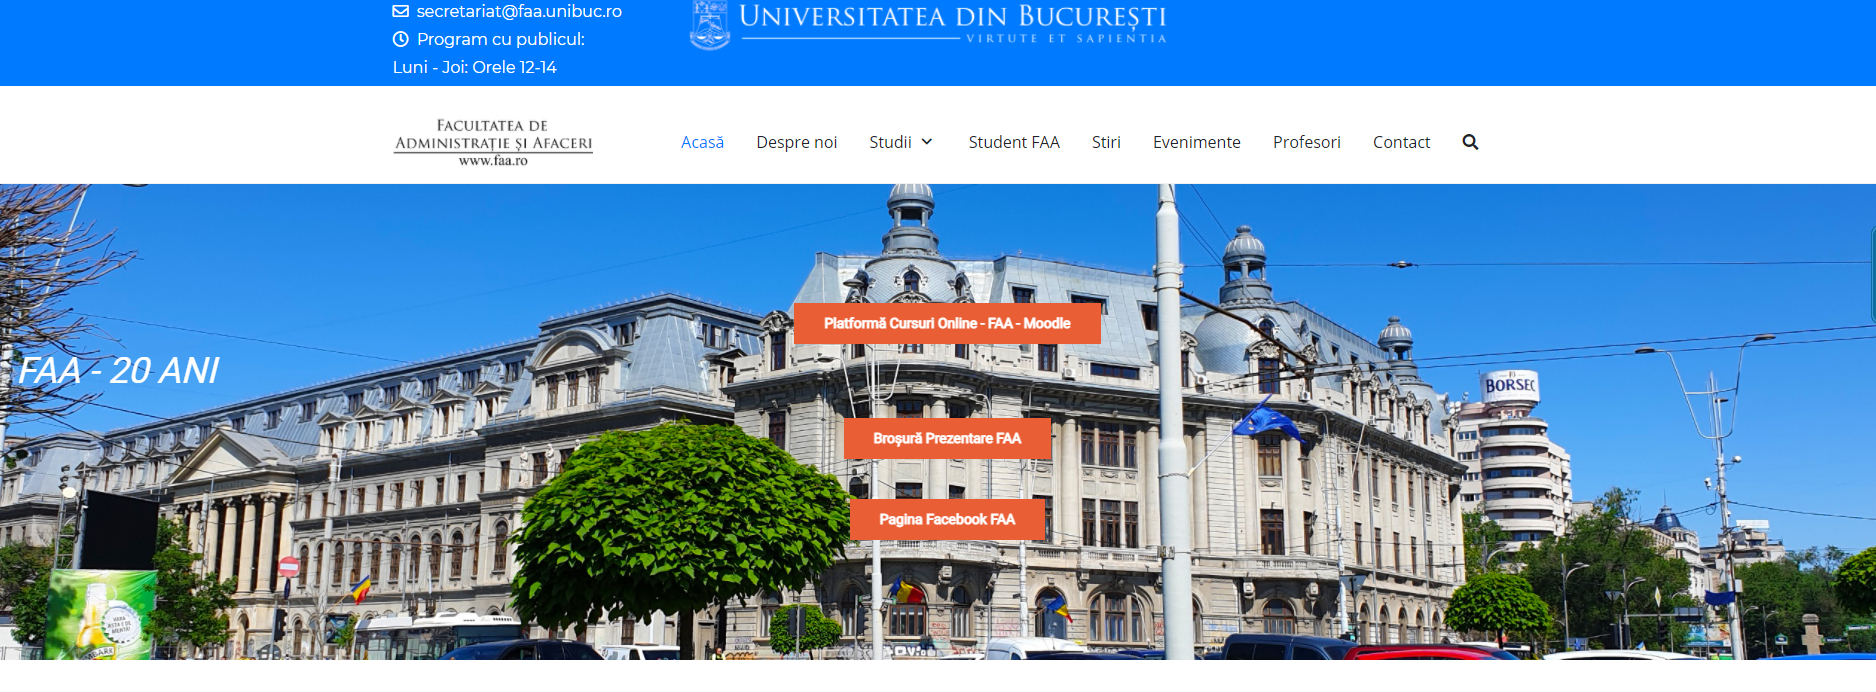
Task: Open the search magnifier icon in the navbar
Action: click(1470, 142)
